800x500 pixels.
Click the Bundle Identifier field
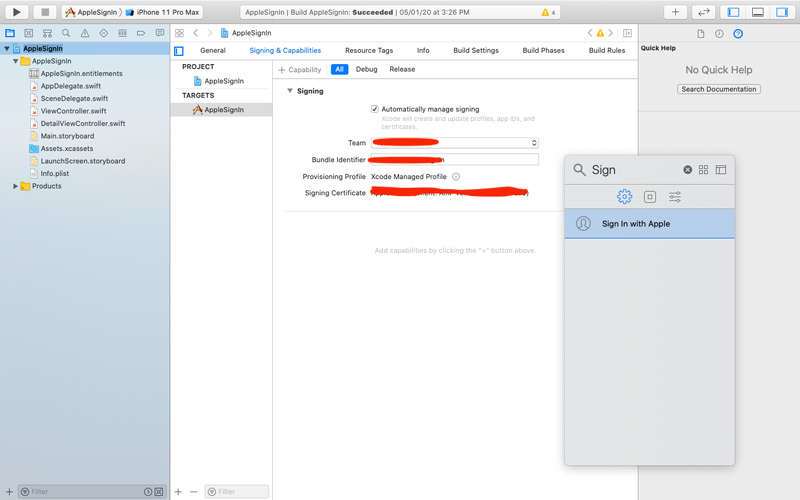tap(455, 160)
